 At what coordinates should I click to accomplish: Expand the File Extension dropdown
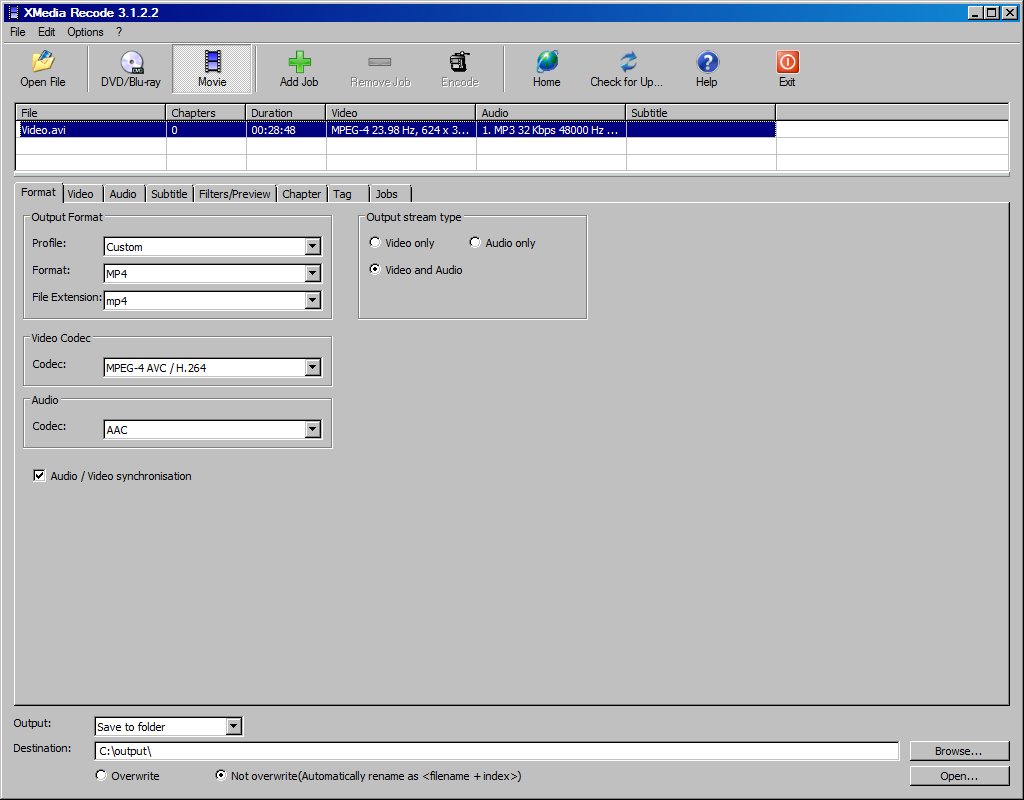(x=313, y=300)
